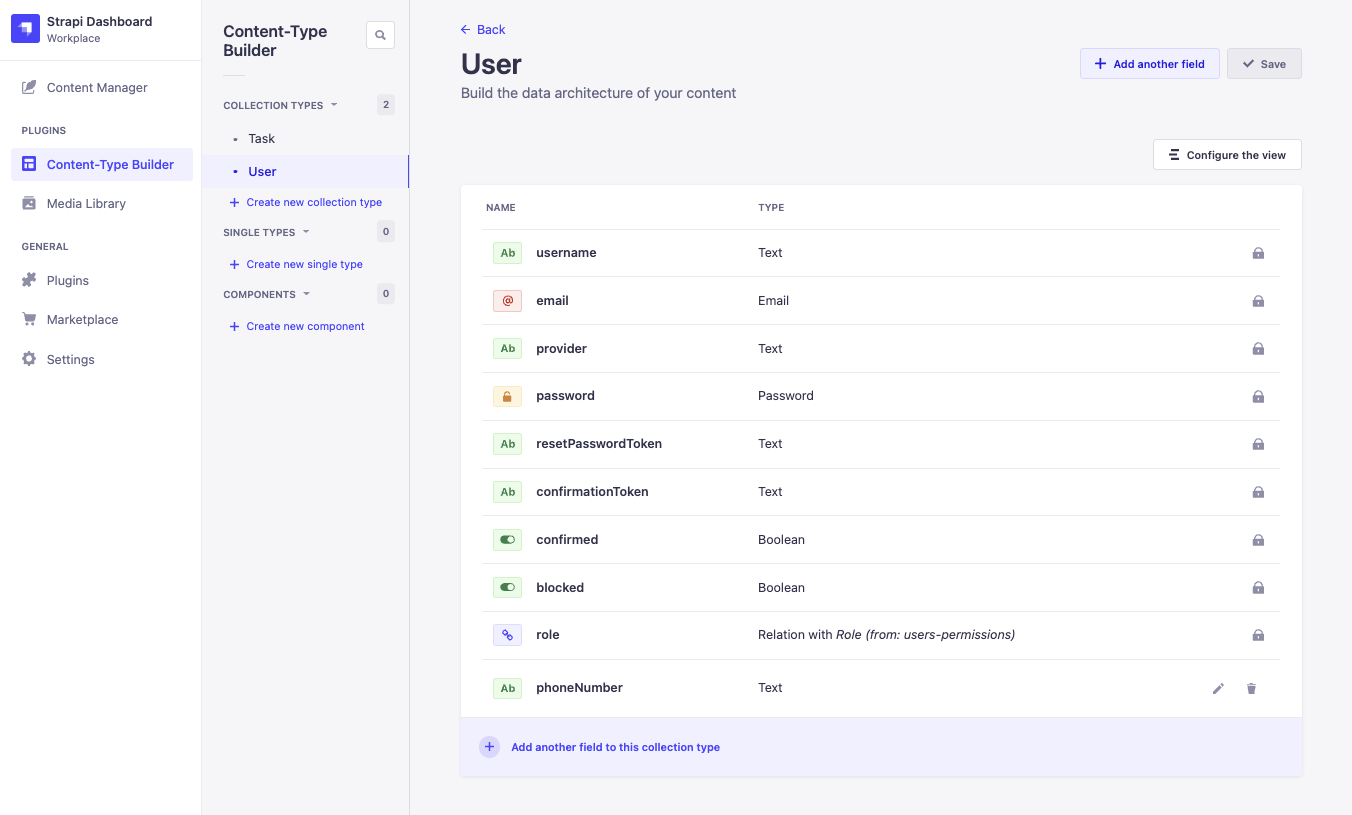
Task: Click the Ab icon for resetPasswordToken
Action: (508, 443)
